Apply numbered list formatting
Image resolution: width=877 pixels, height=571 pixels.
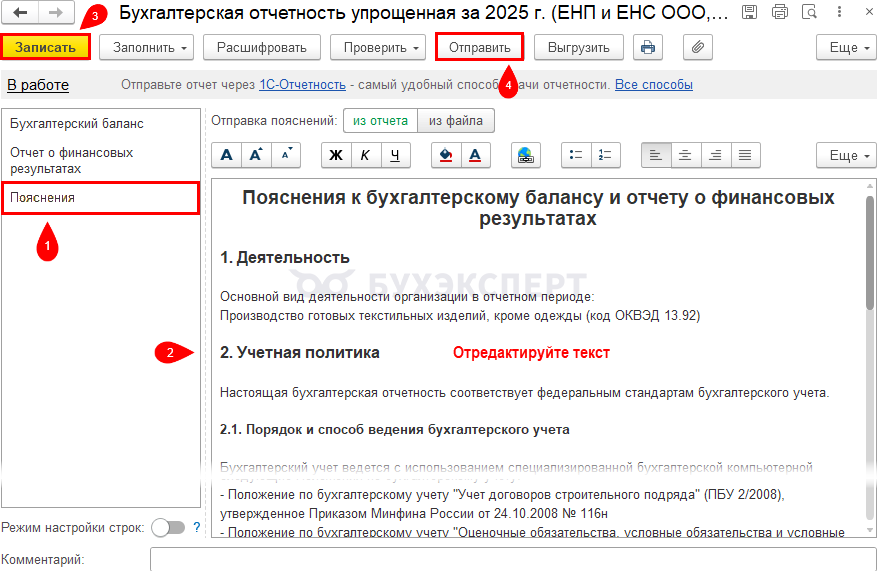click(605, 155)
